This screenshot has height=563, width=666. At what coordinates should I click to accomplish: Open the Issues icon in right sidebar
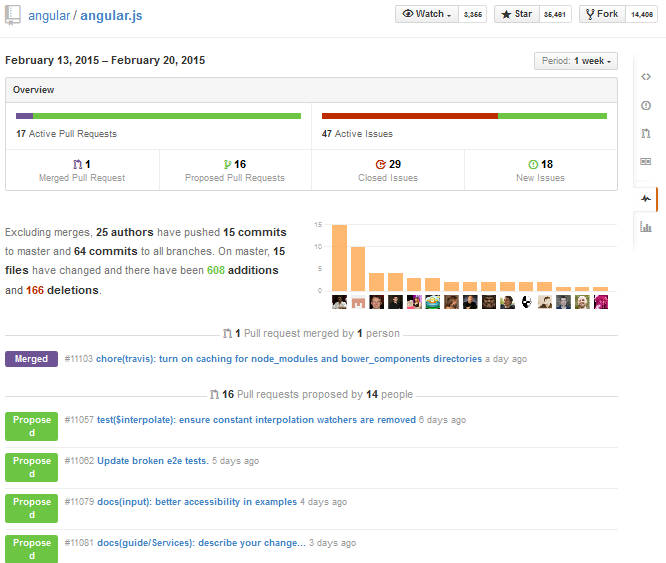[x=646, y=105]
